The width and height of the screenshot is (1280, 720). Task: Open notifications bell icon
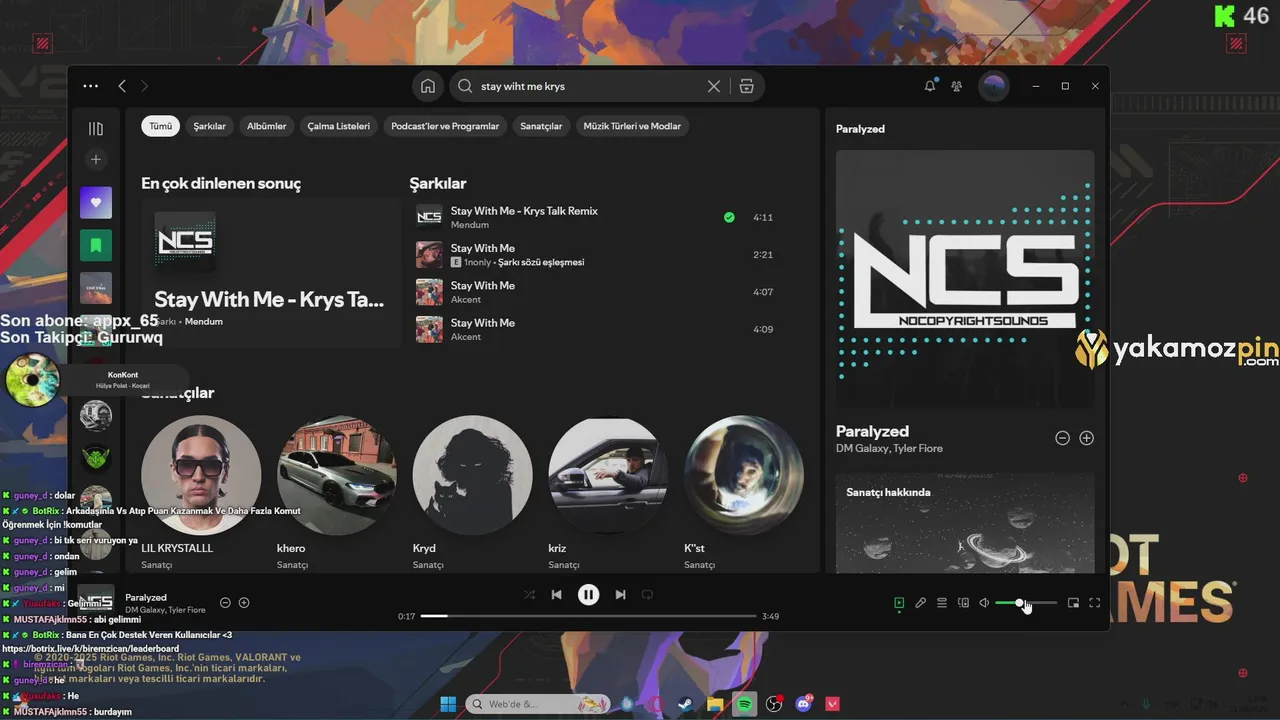[930, 86]
